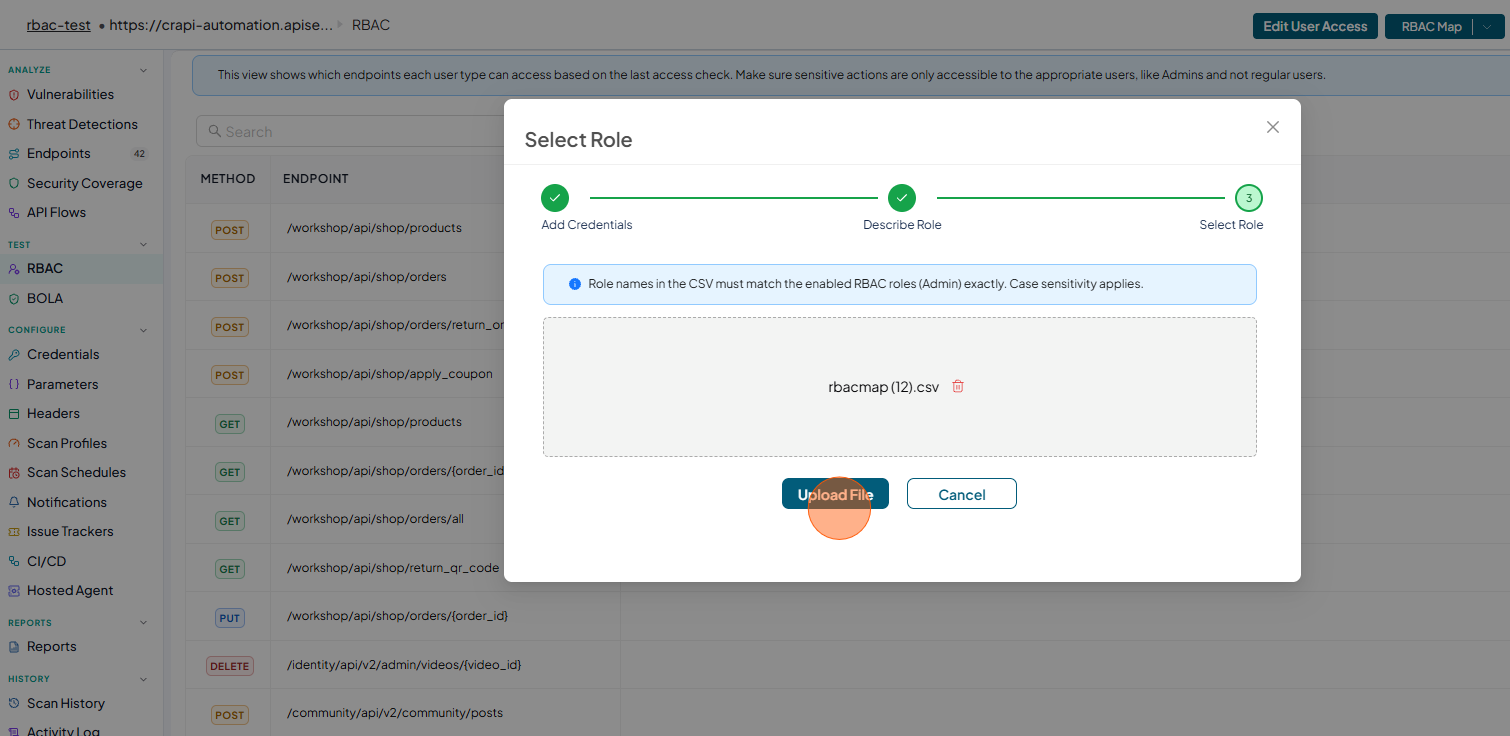1510x736 pixels.
Task: Click the Hosted Agent icon
Action: tap(14, 590)
